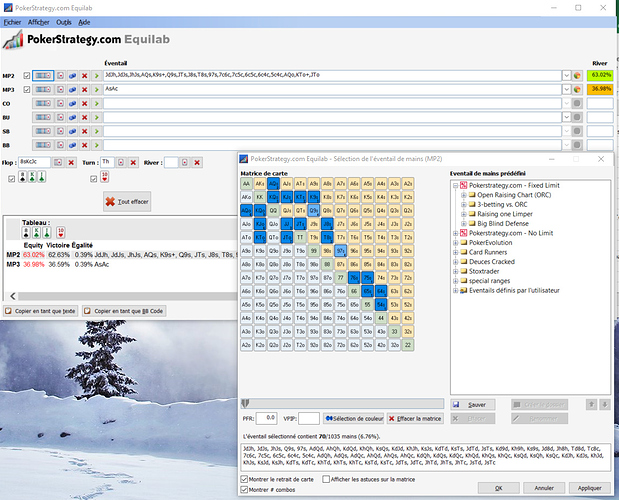Click the results panel horizontal scrollbar
This screenshot has height=500, width=619.
(122, 296)
